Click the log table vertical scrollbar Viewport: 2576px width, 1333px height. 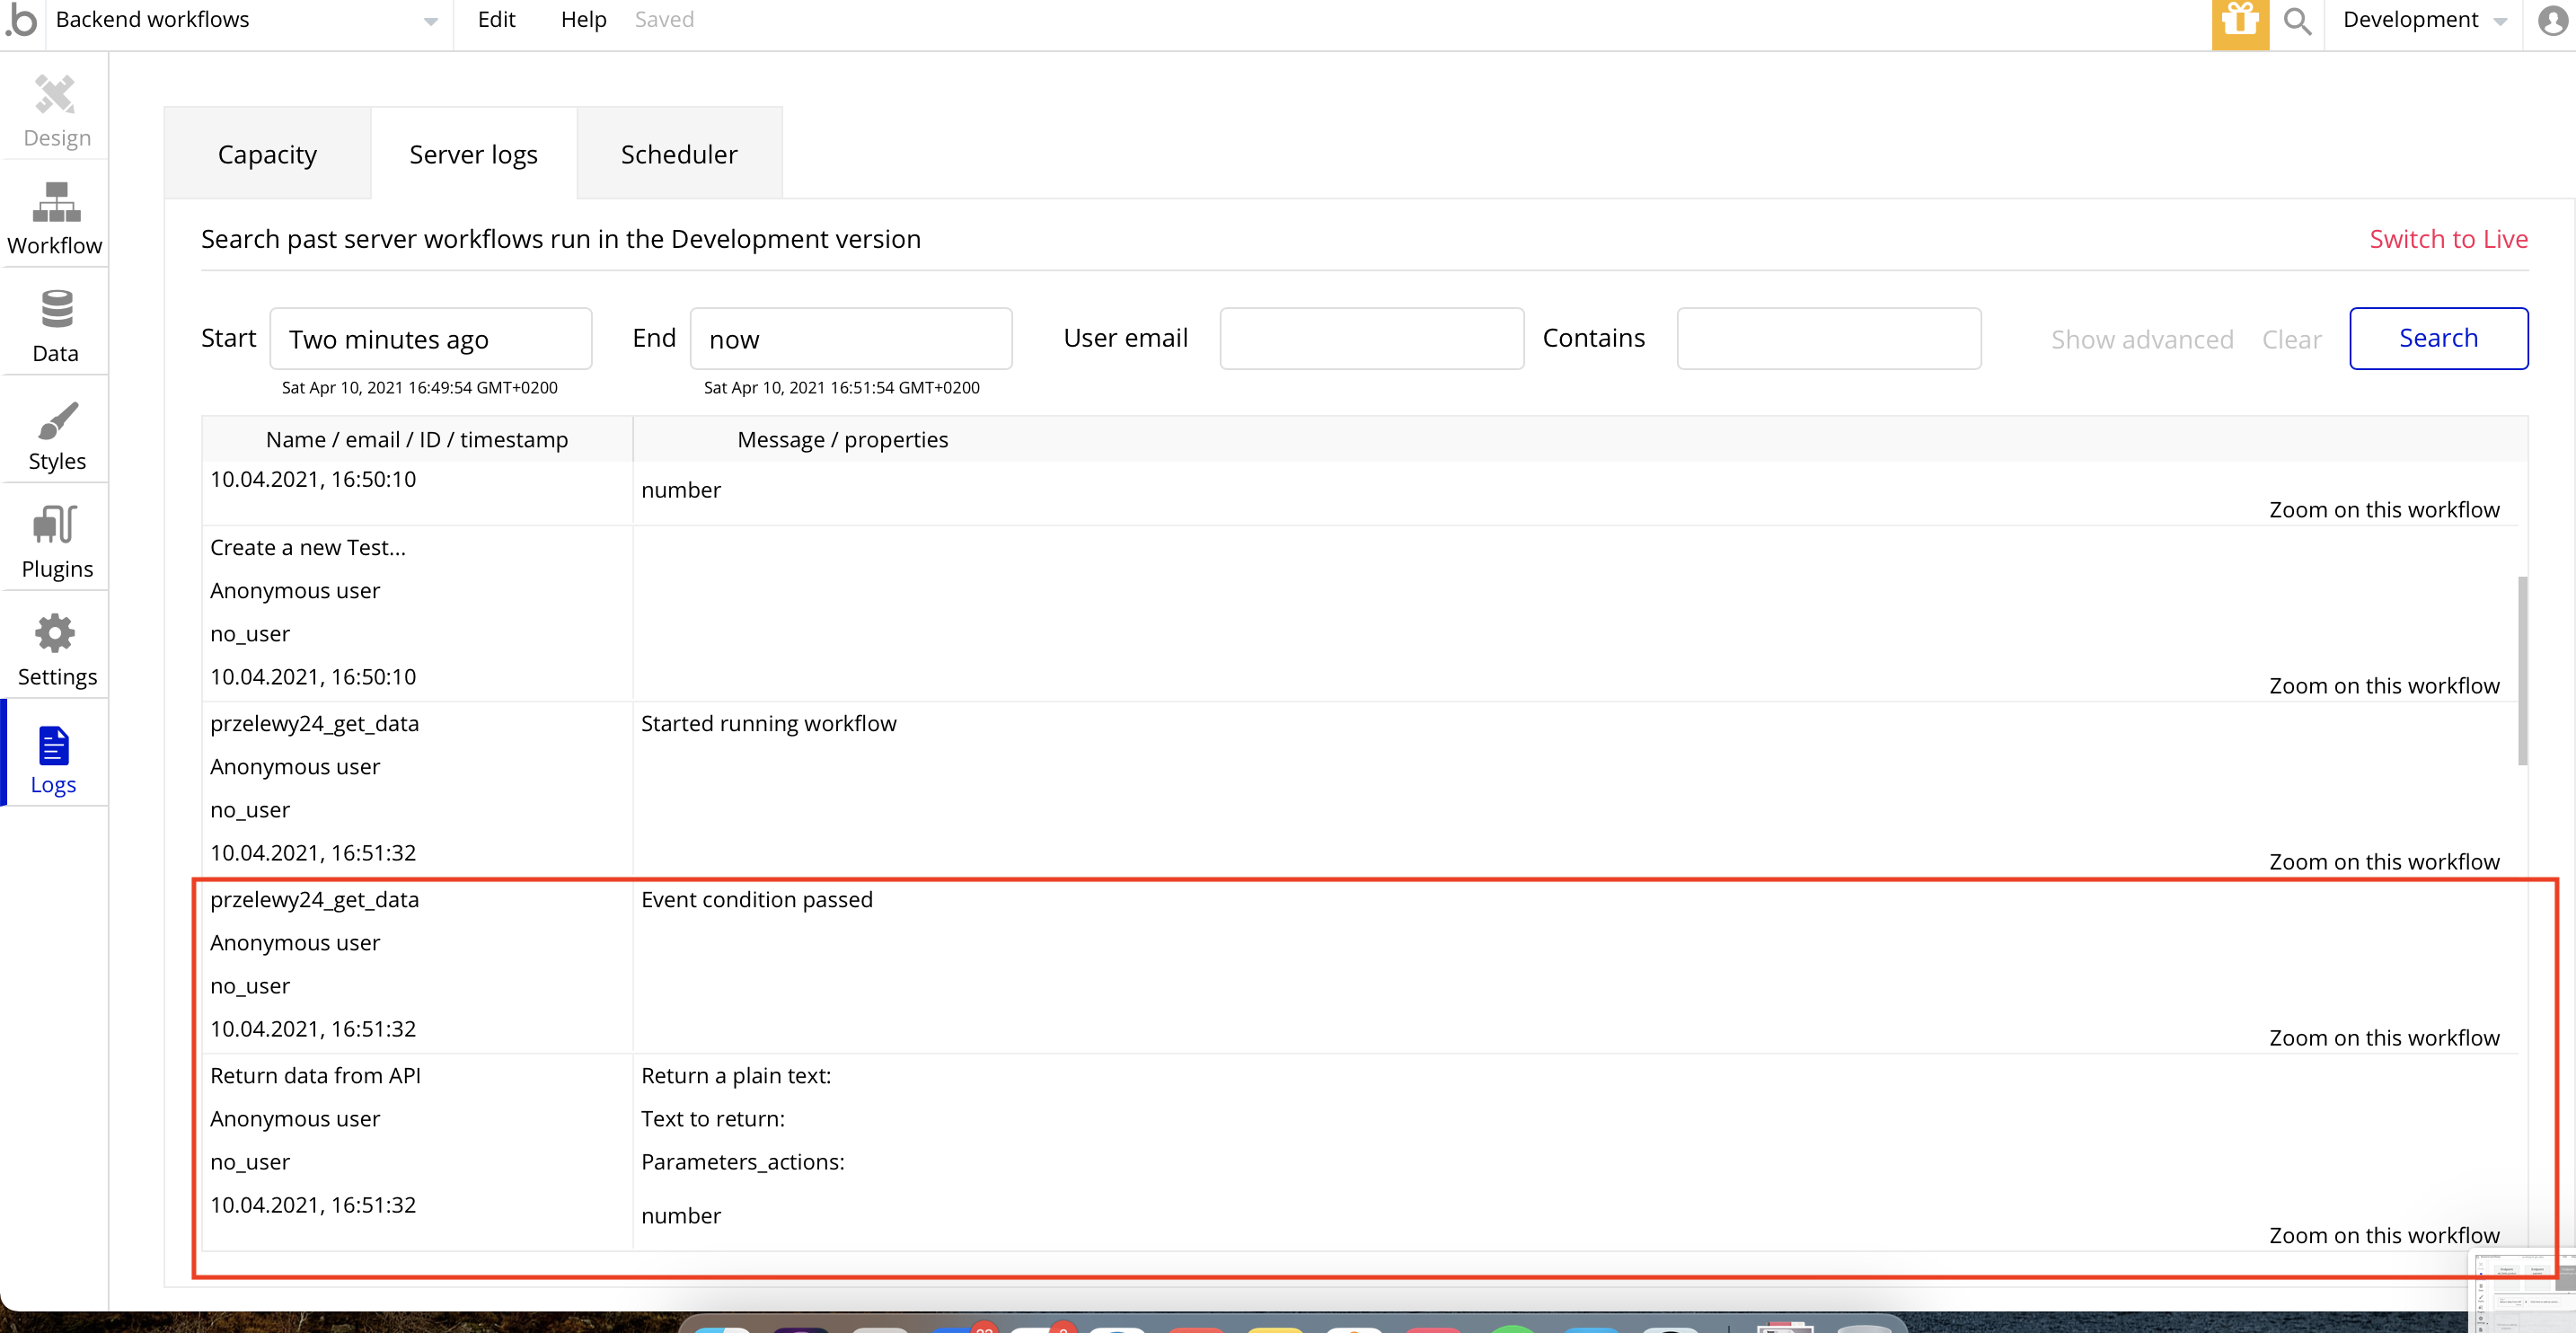pyautogui.click(x=2521, y=670)
